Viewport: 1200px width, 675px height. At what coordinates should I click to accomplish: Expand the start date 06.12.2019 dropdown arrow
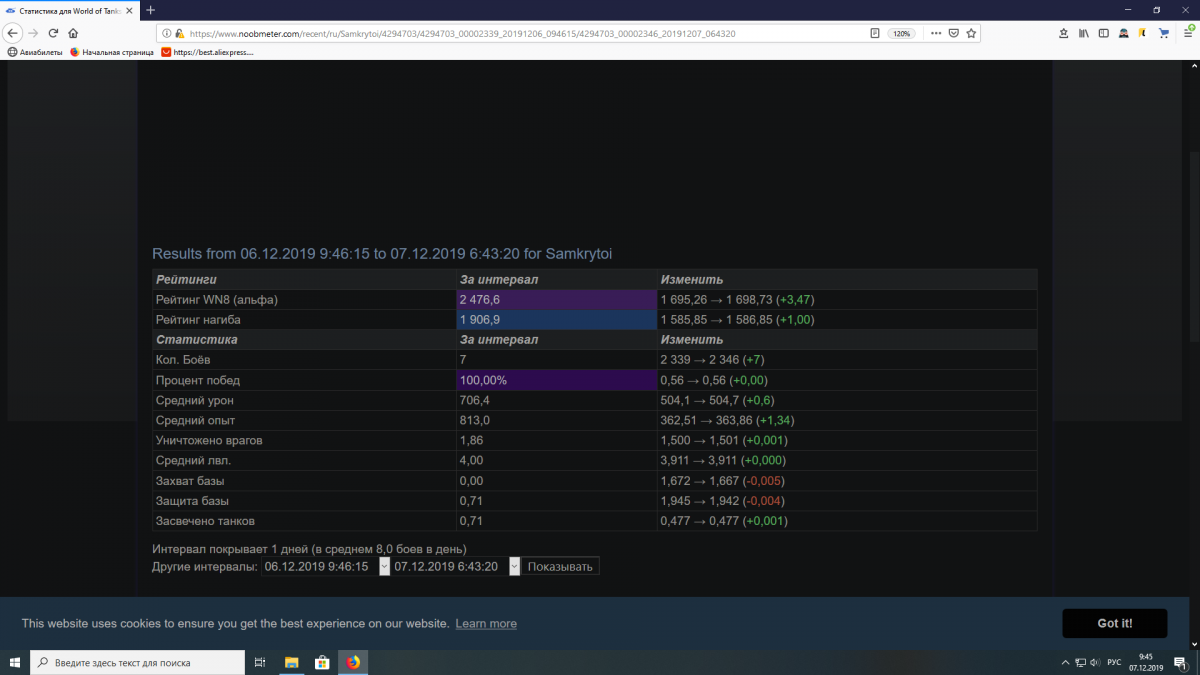click(385, 566)
